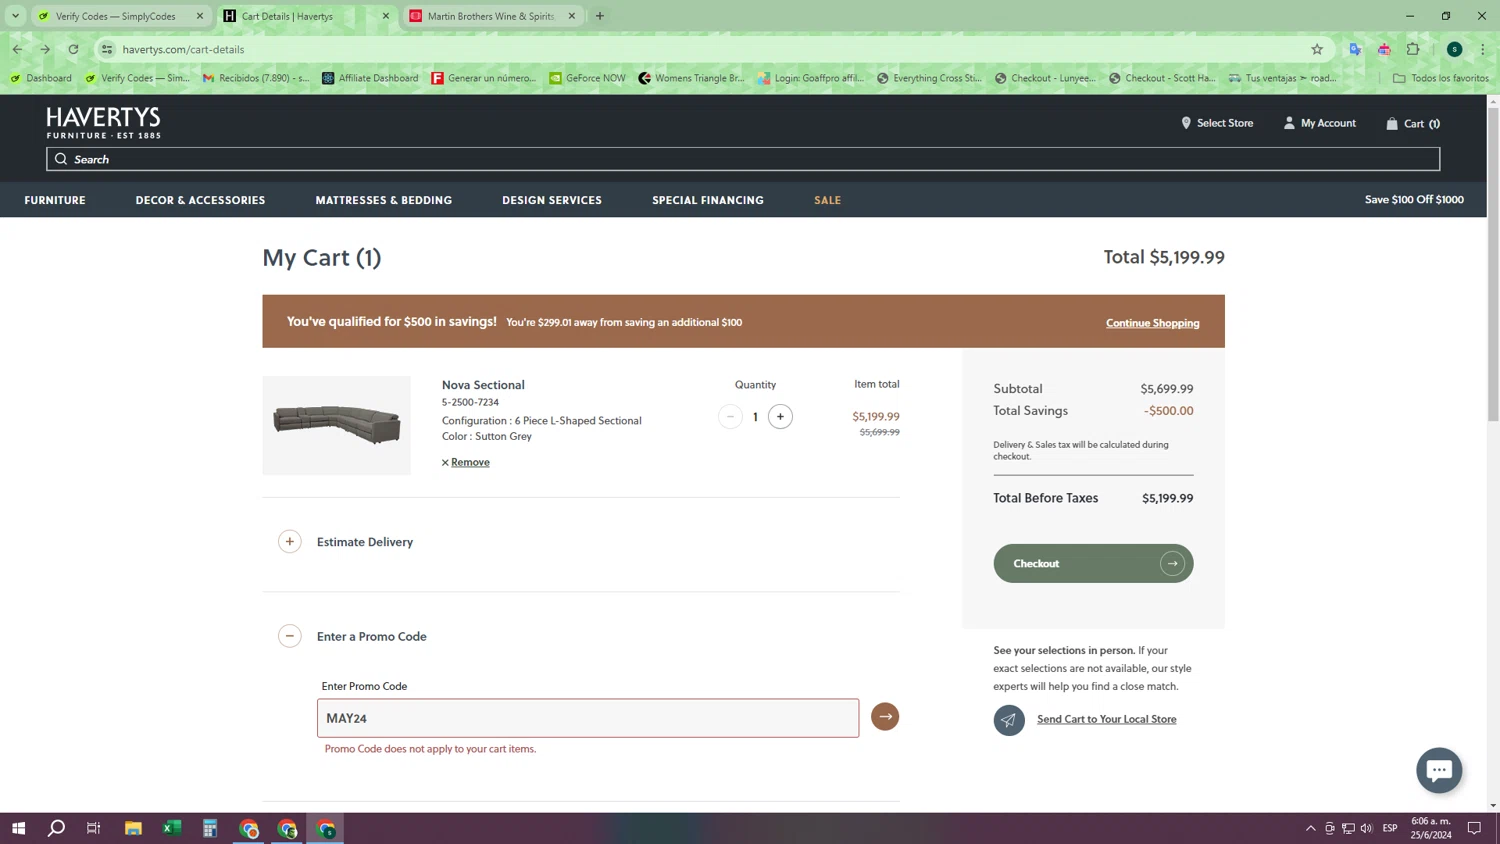Open the Cart (1) icon
The height and width of the screenshot is (844, 1500).
coord(1412,124)
